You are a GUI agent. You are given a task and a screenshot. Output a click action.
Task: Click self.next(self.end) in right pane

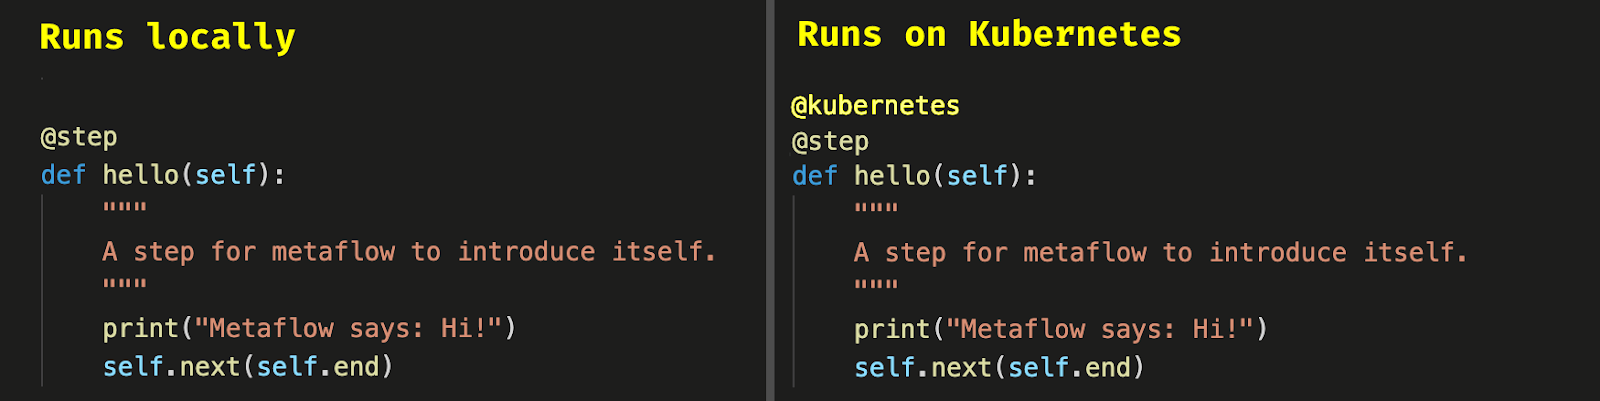pos(999,368)
